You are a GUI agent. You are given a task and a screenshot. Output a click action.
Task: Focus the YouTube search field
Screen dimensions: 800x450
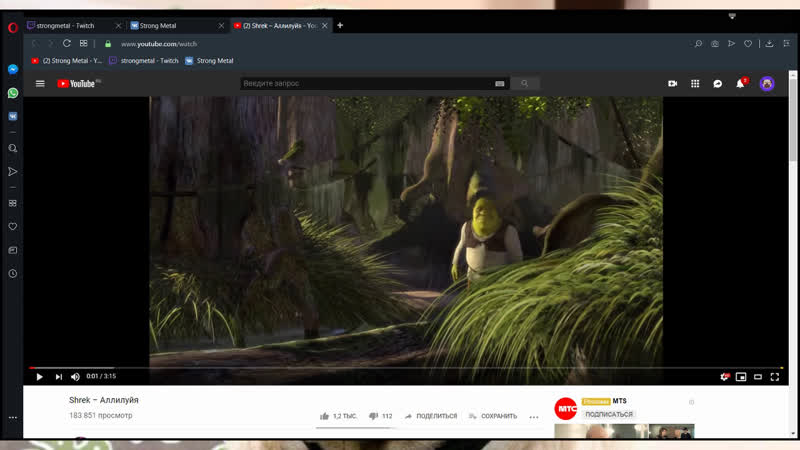[367, 84]
